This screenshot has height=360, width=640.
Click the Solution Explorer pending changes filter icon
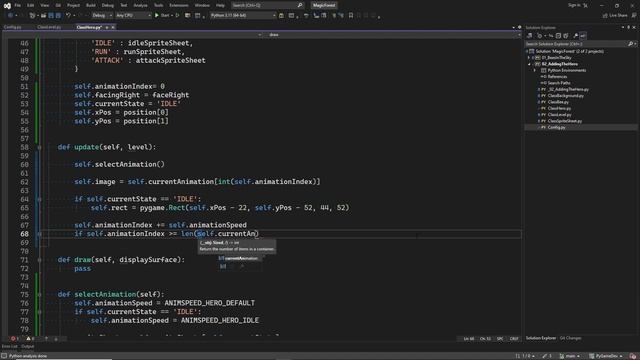click(540, 36)
